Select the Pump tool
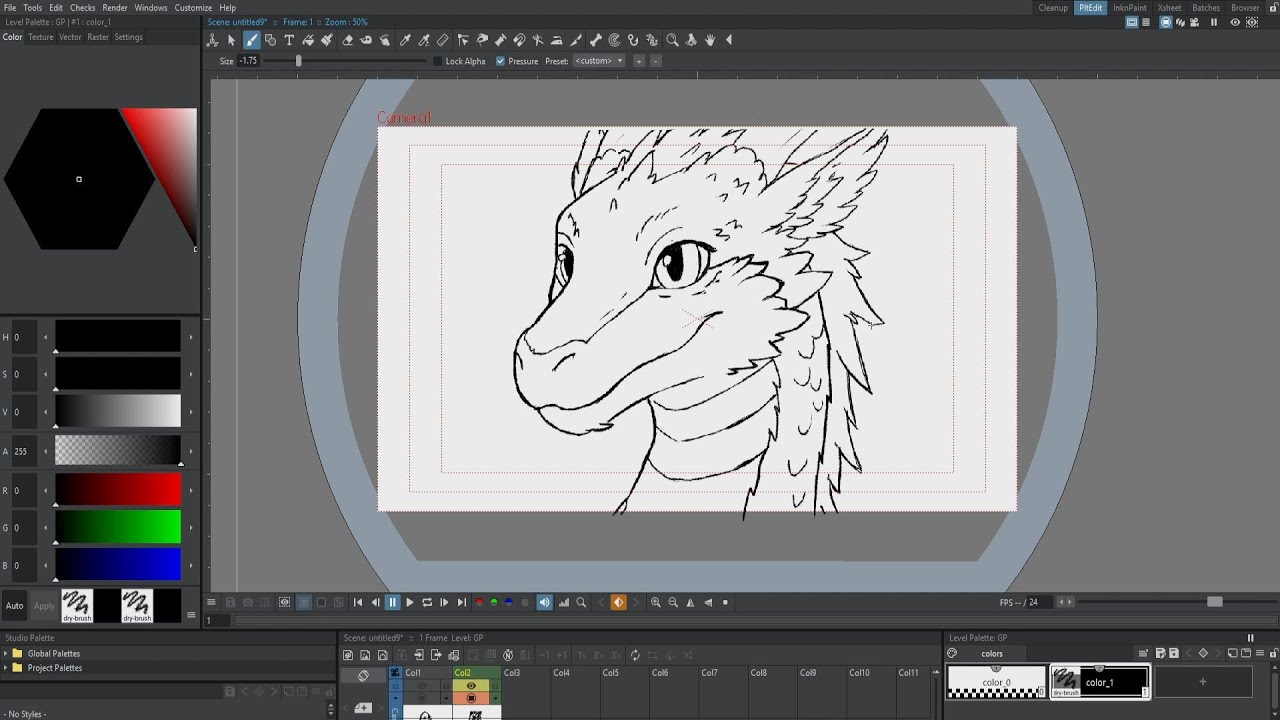Screen dimensions: 1280x720 (500, 40)
